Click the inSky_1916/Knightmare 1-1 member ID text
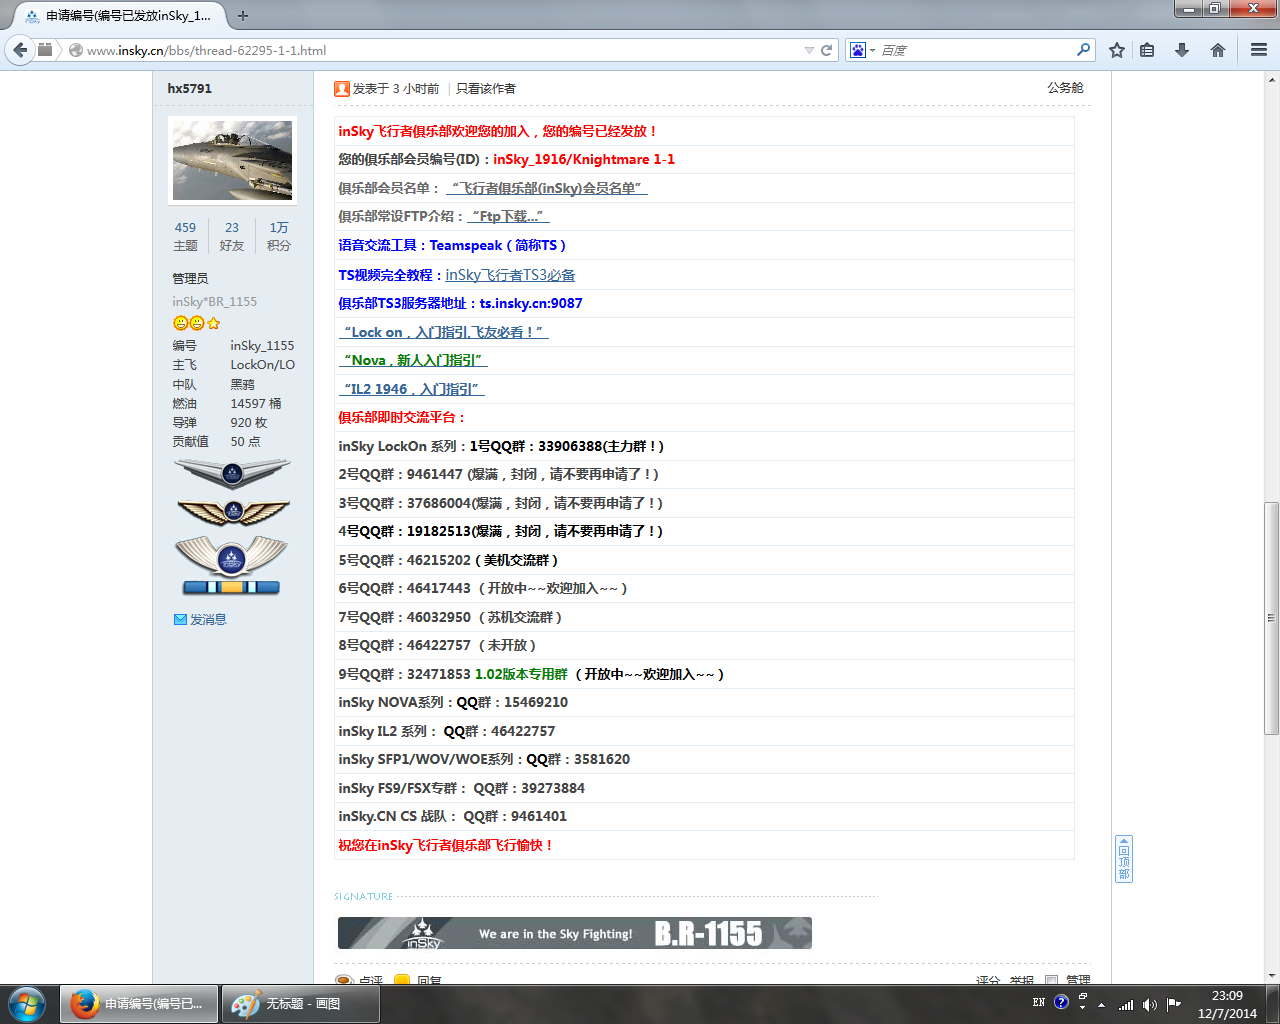 pyautogui.click(x=584, y=159)
